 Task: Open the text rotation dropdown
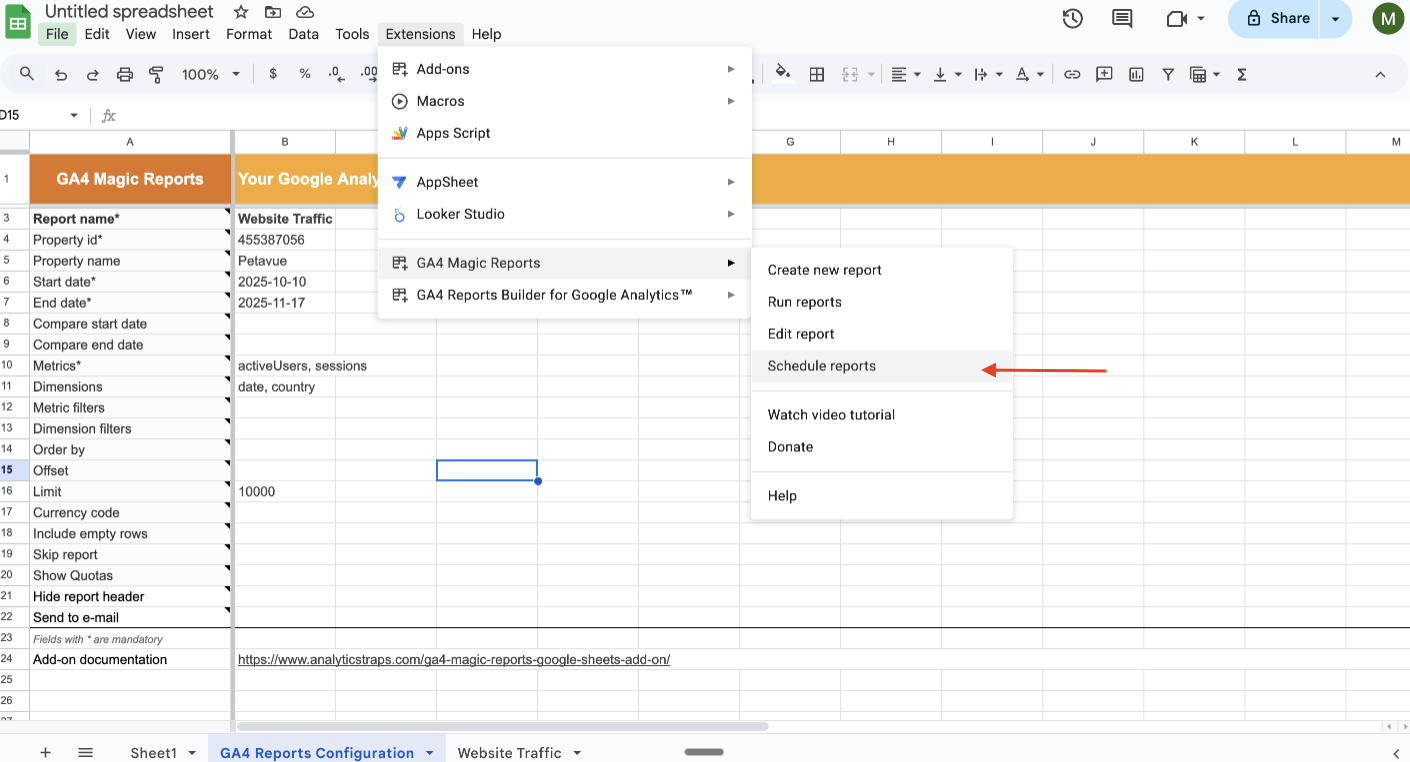click(1029, 74)
